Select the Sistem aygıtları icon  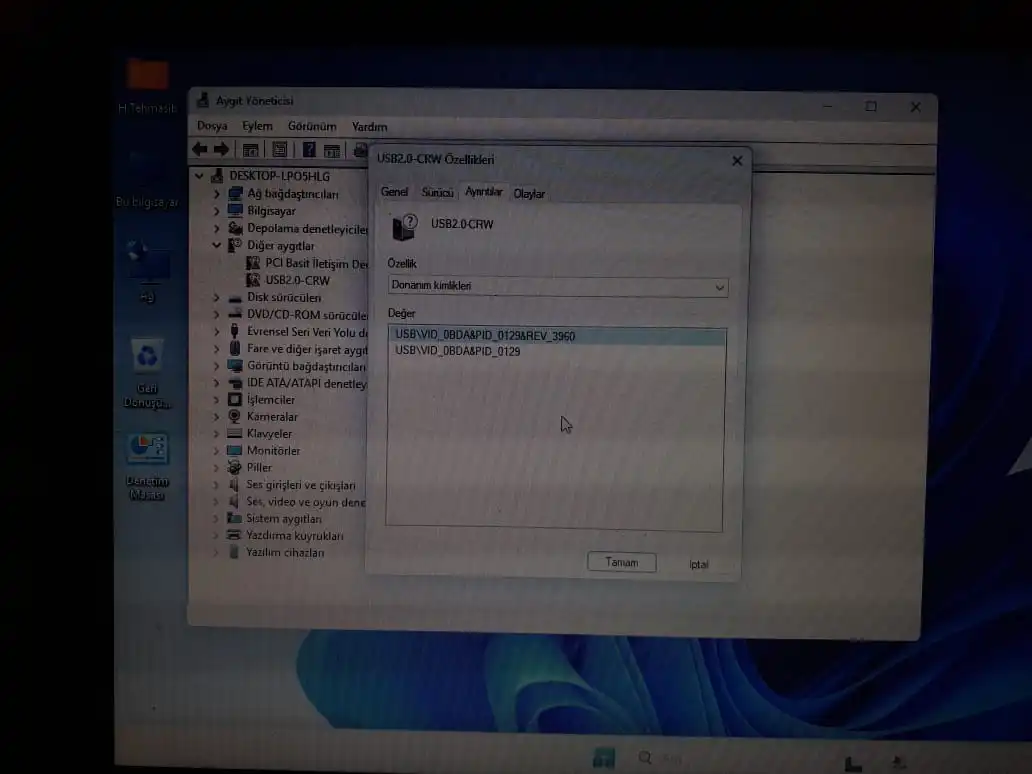pos(234,518)
